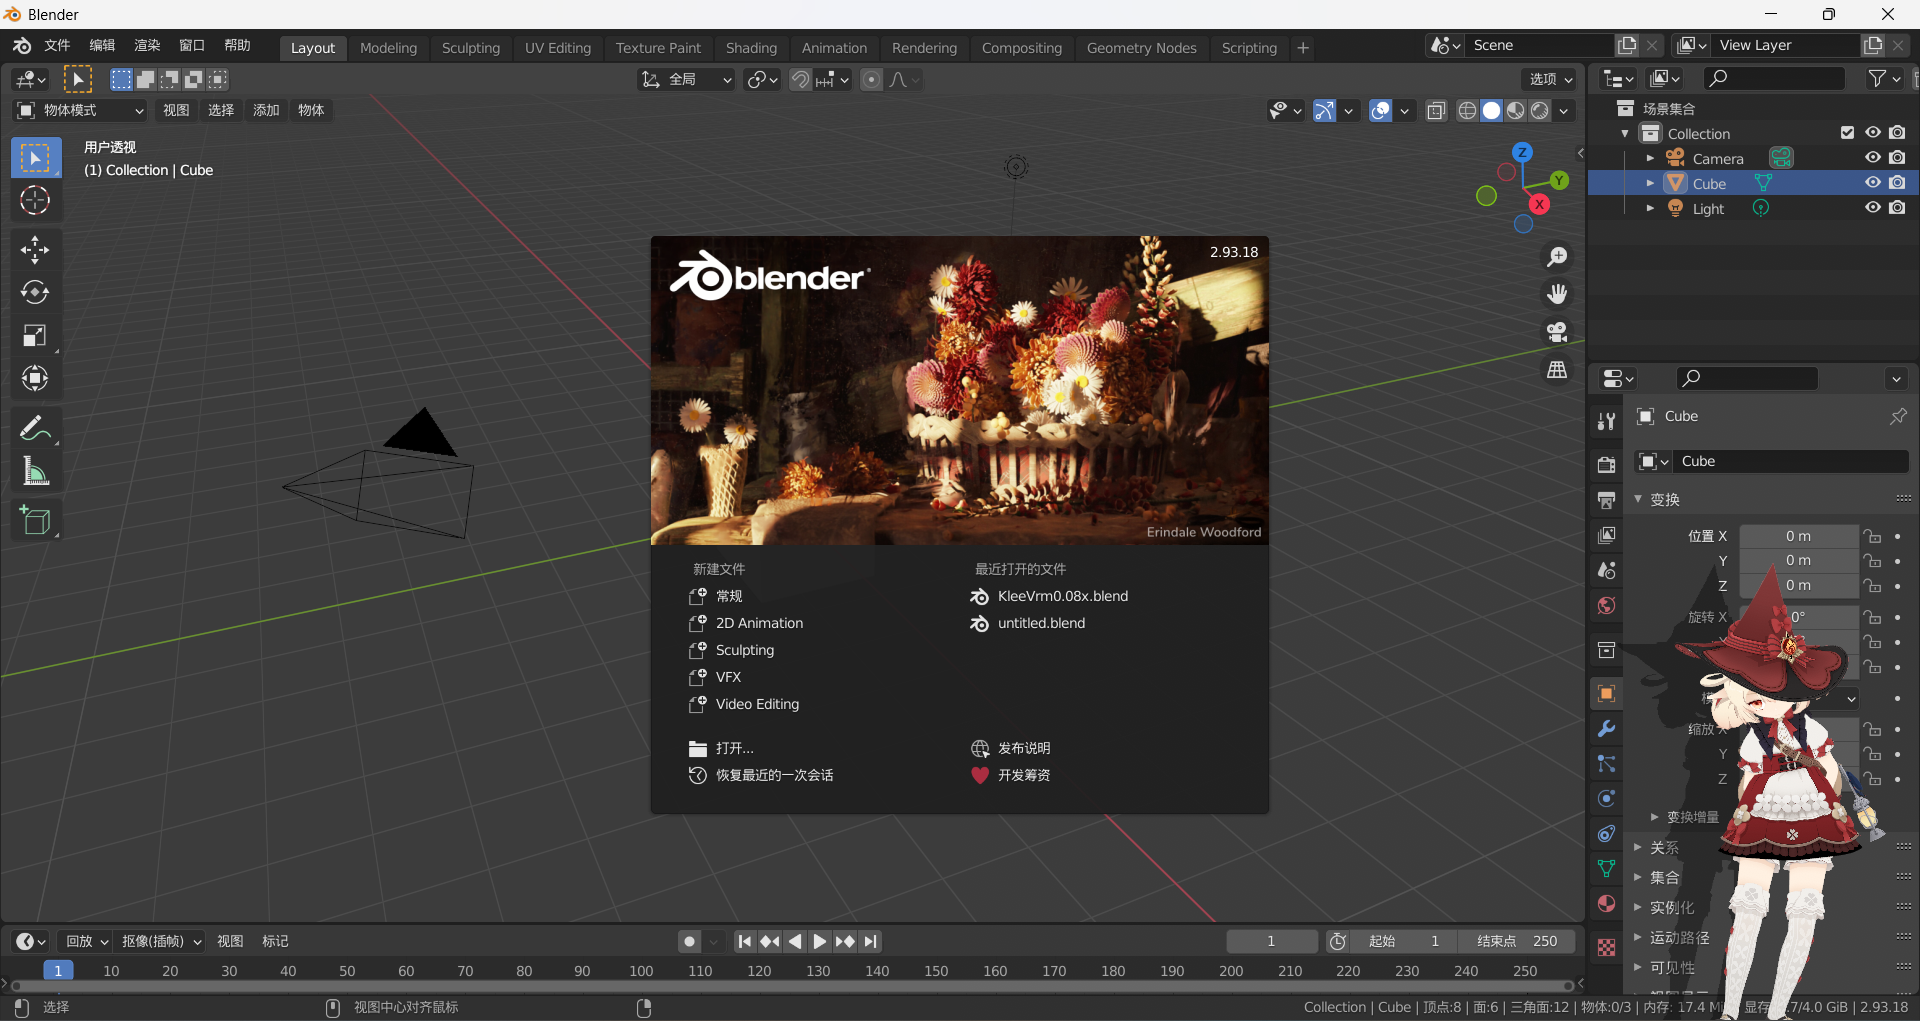Select the Rotate tool
The height and width of the screenshot is (1021, 1920).
pyautogui.click(x=35, y=292)
